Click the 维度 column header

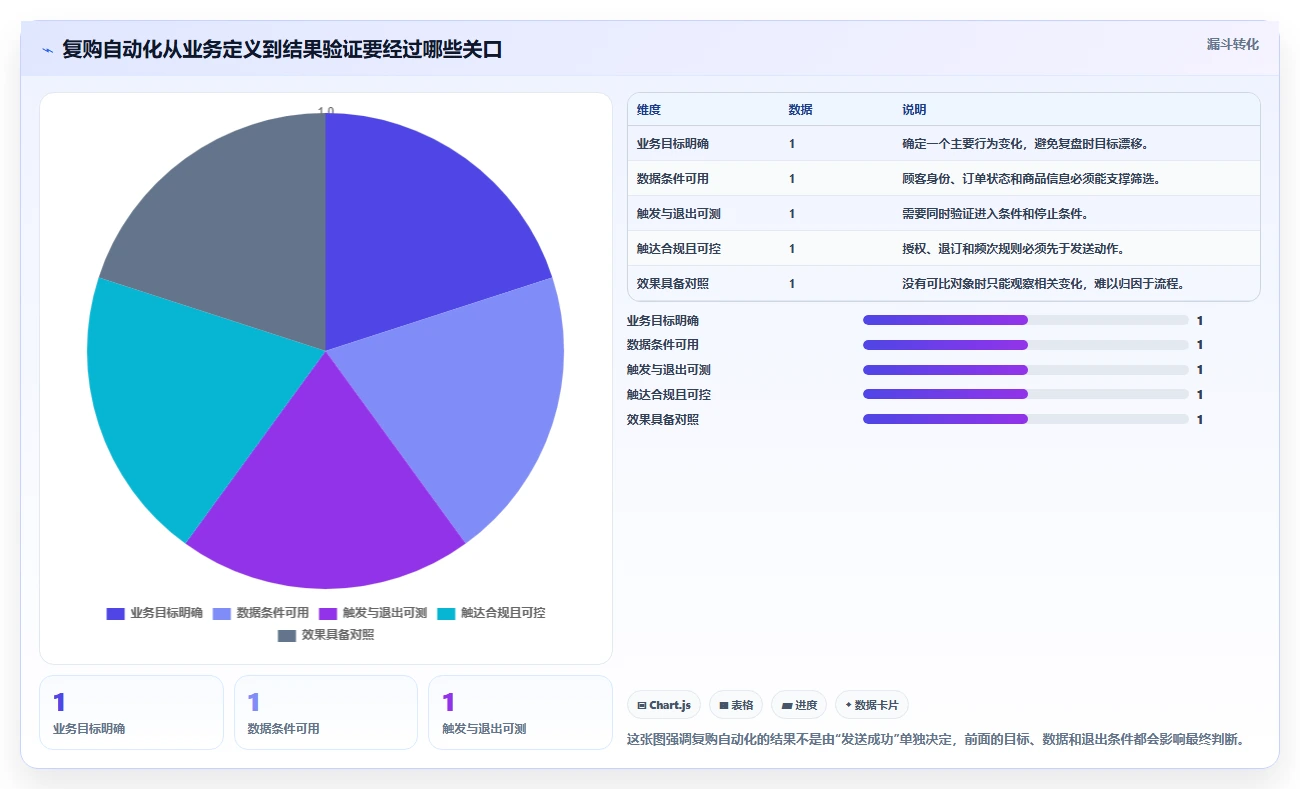click(x=649, y=110)
